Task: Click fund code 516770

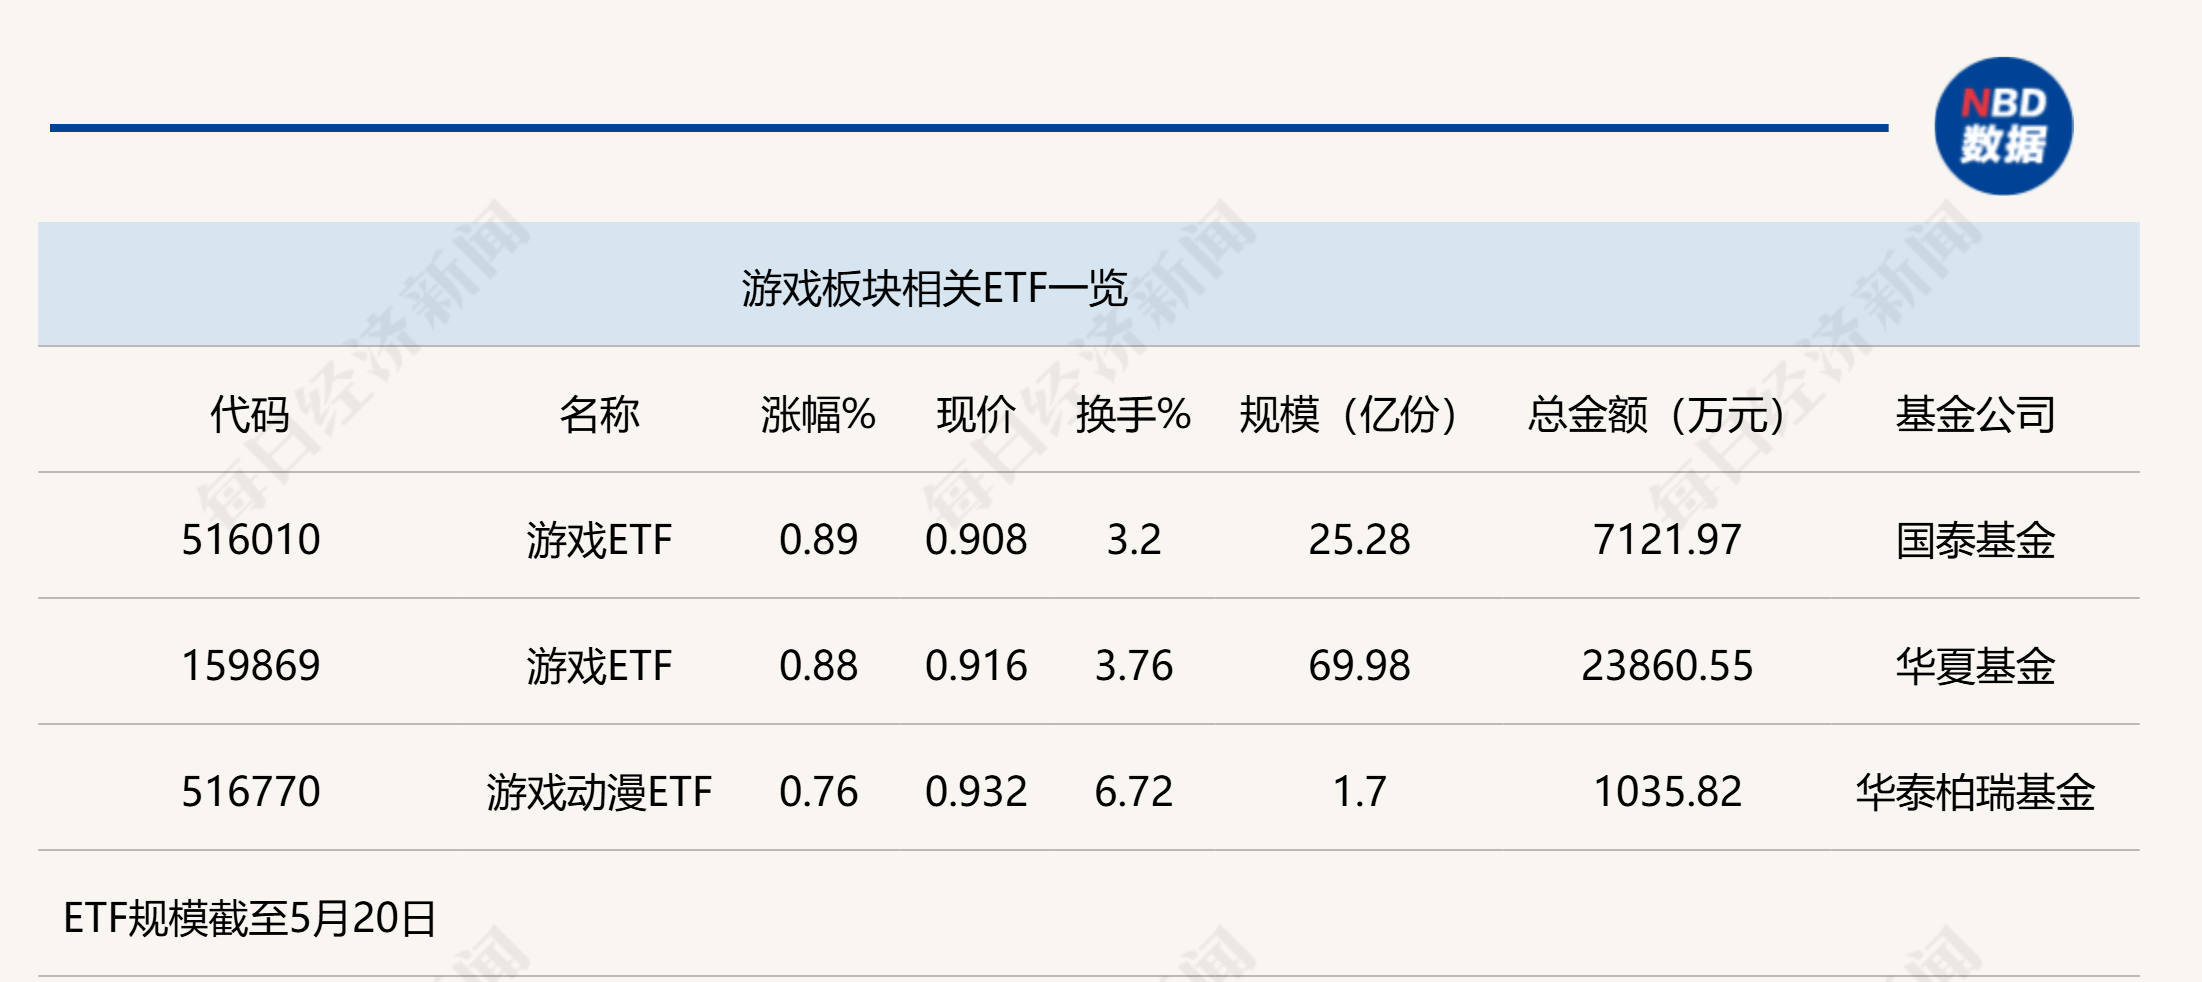Action: (250, 792)
